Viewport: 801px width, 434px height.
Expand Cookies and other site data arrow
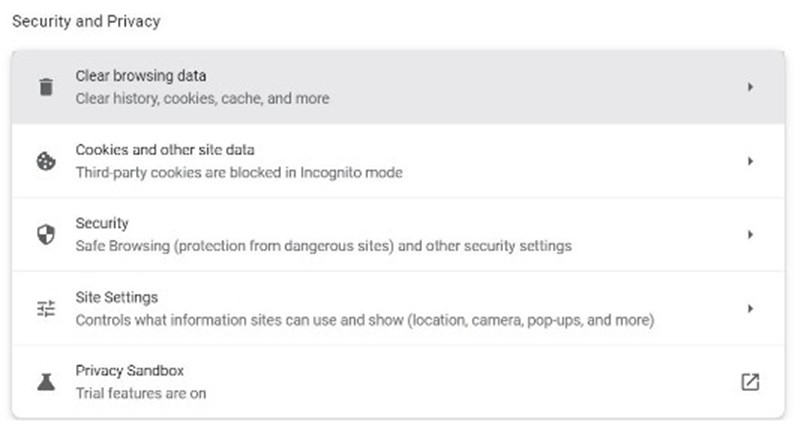pyautogui.click(x=750, y=161)
